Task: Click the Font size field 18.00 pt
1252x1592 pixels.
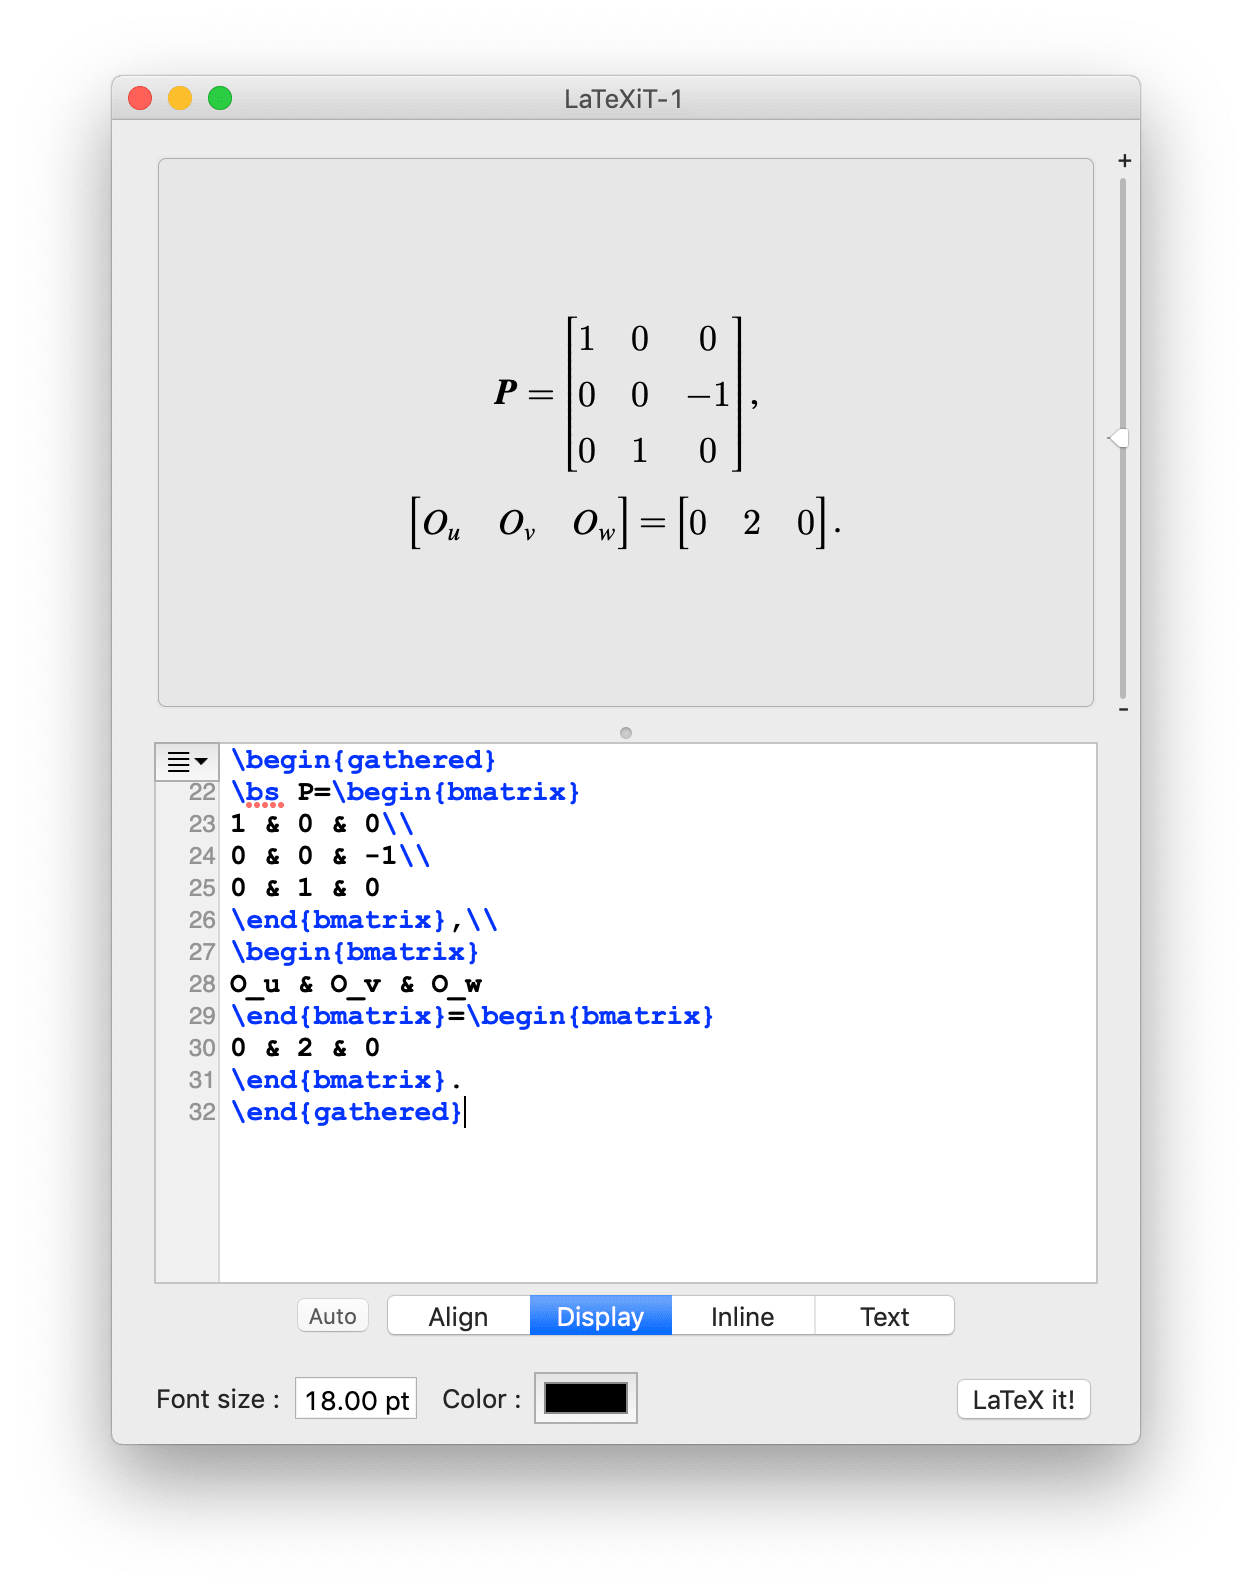Action: pos(356,1399)
